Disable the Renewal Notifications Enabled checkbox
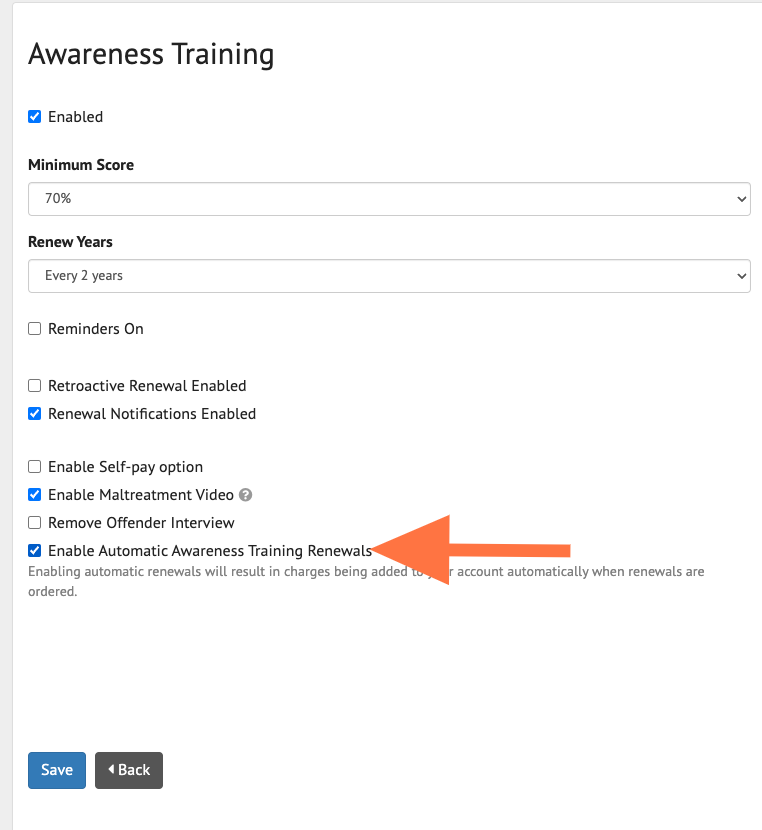The image size is (762, 830). pos(35,414)
